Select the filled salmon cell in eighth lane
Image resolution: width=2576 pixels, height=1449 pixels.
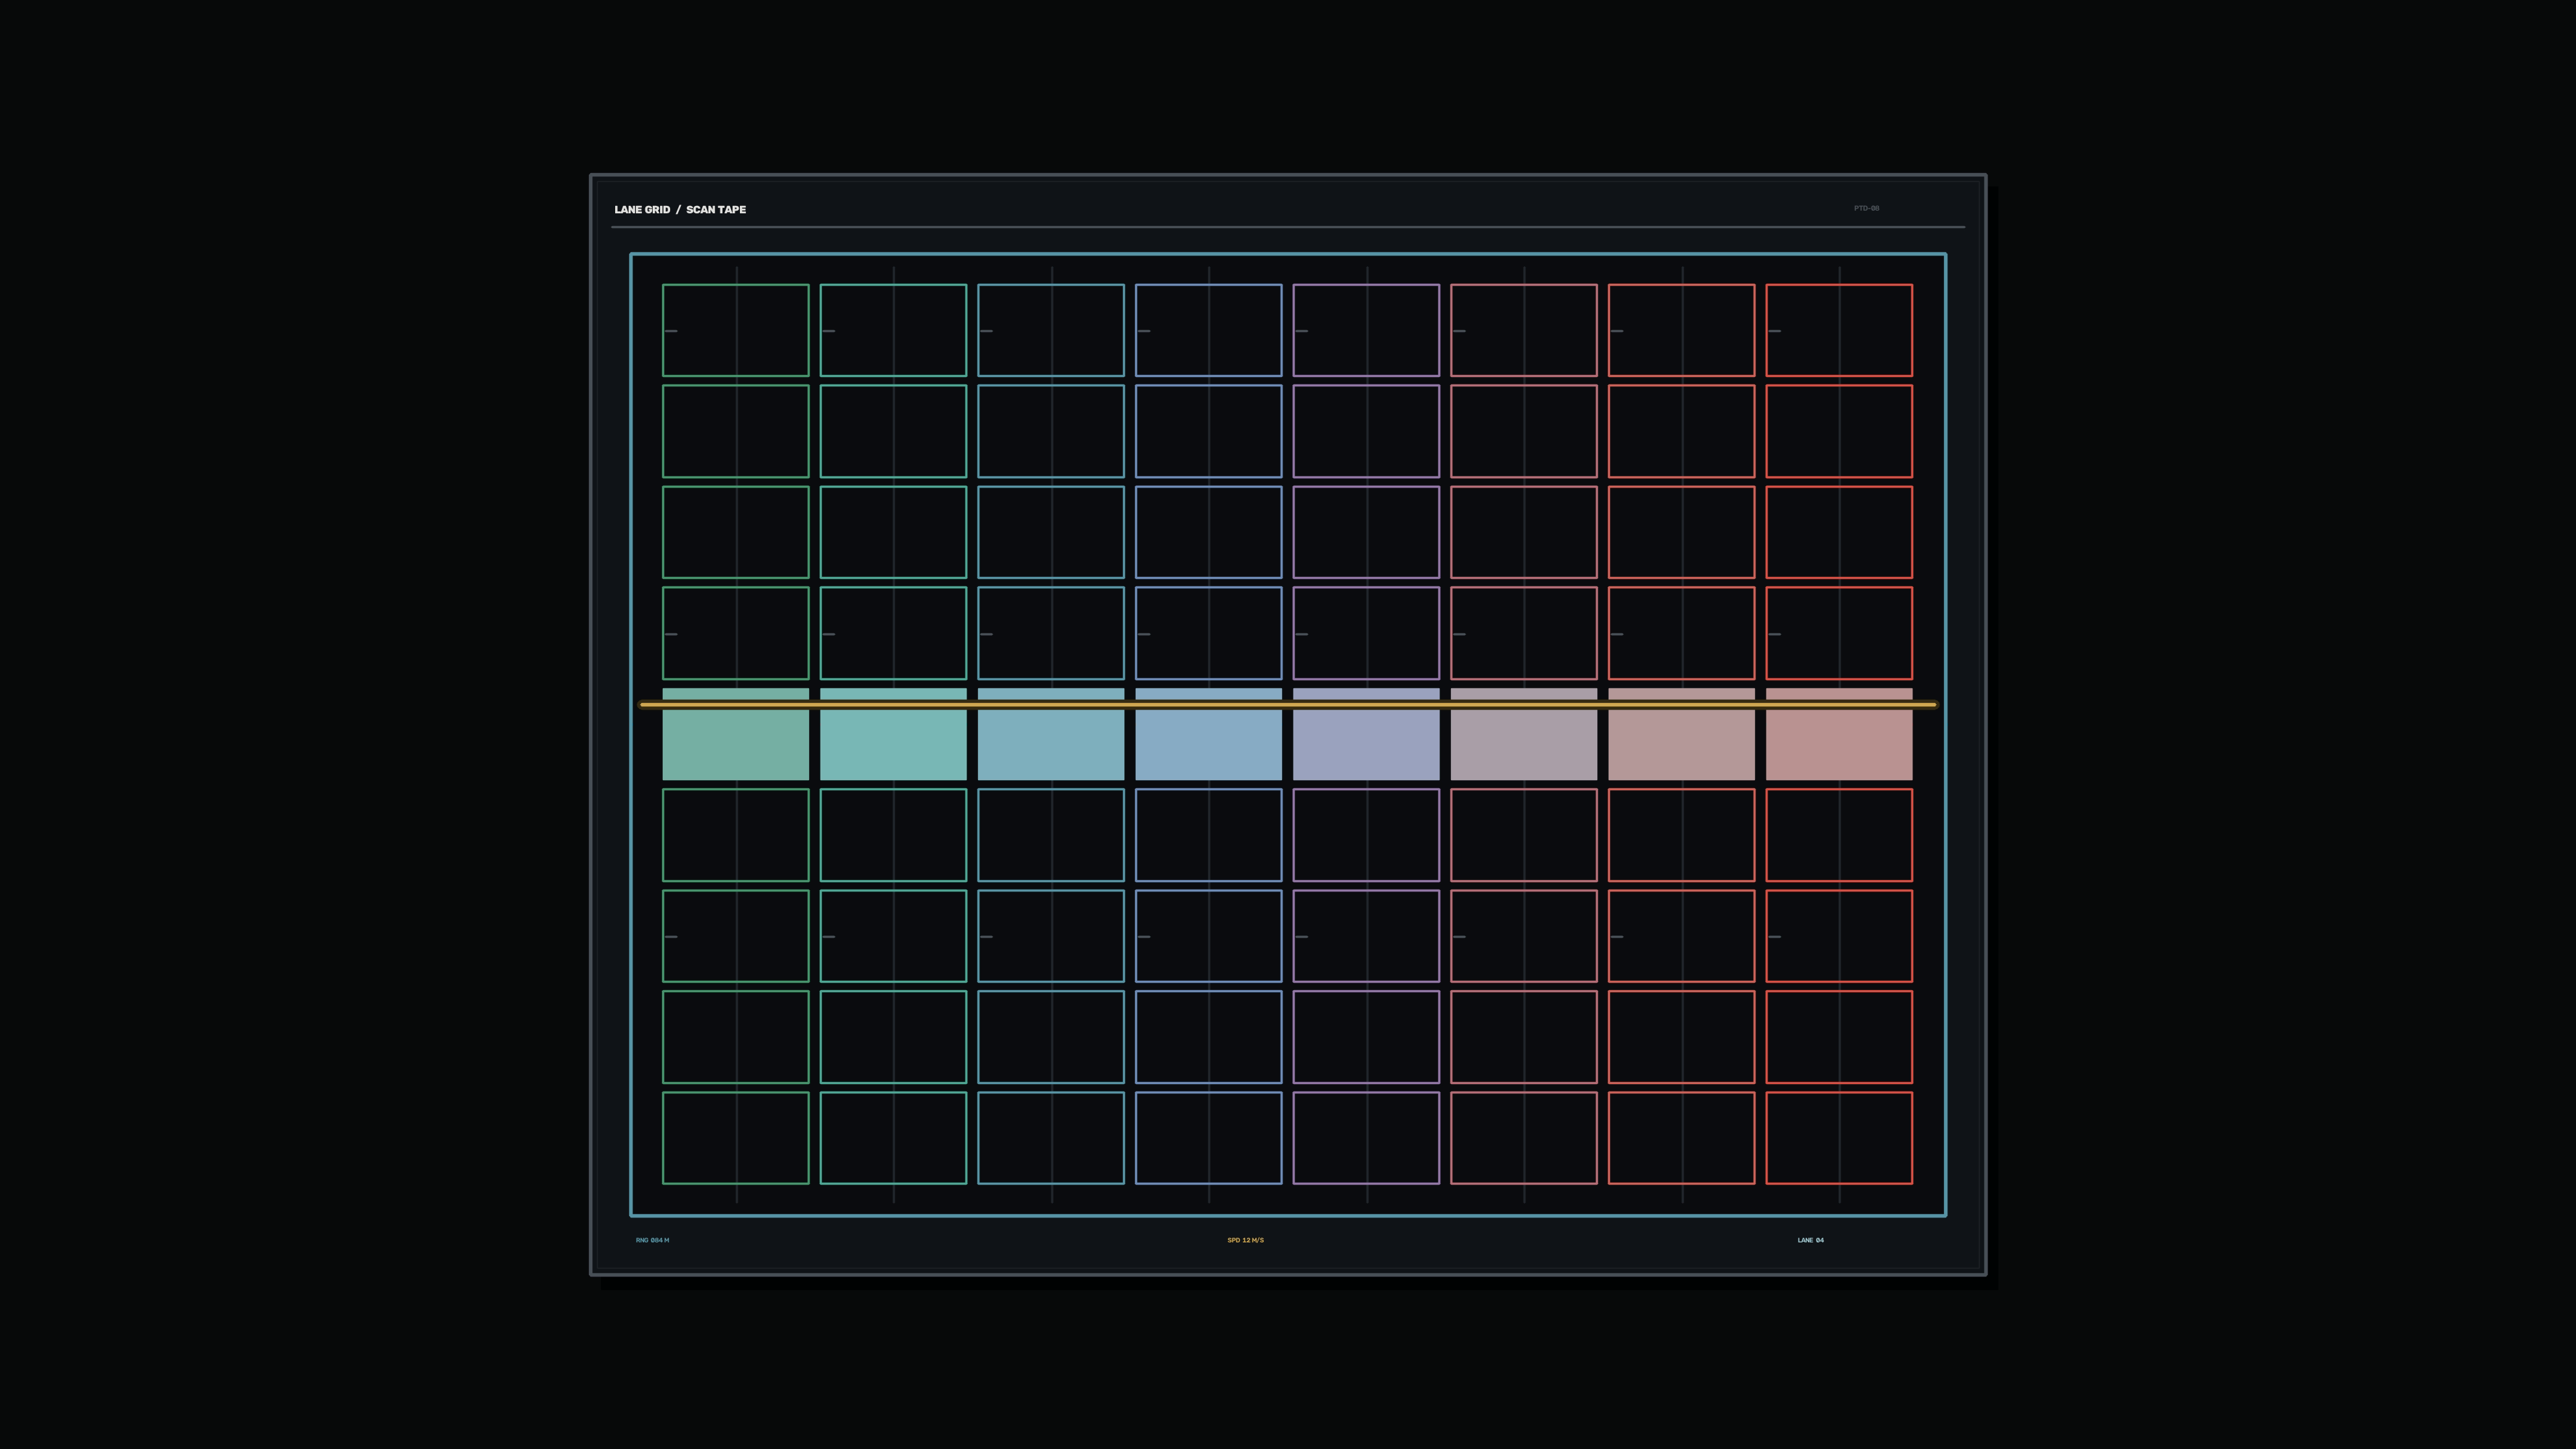tap(1839, 734)
